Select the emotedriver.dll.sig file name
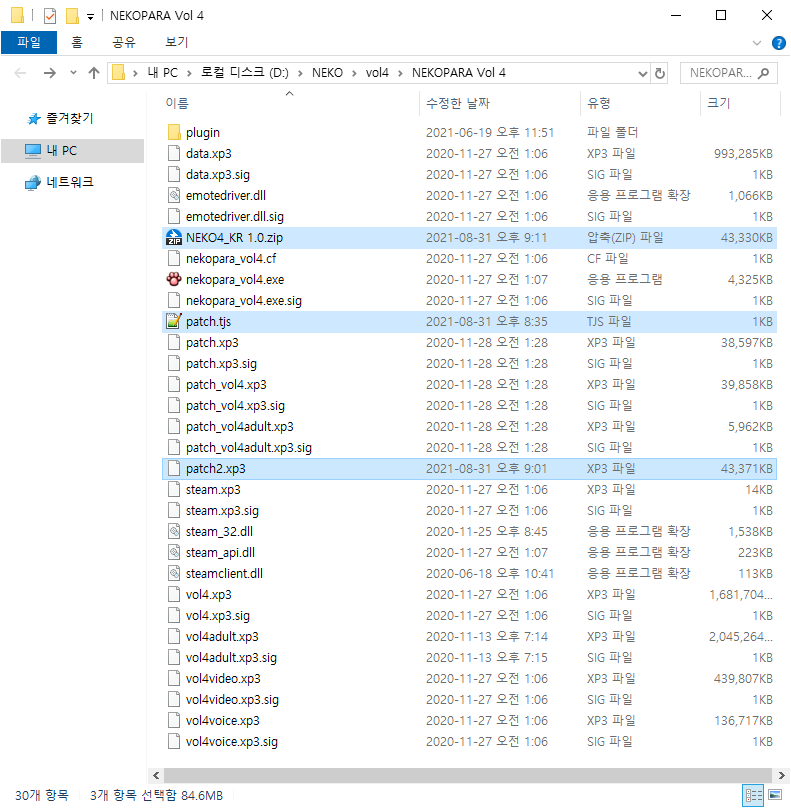The height and width of the screenshot is (808, 791). (234, 216)
